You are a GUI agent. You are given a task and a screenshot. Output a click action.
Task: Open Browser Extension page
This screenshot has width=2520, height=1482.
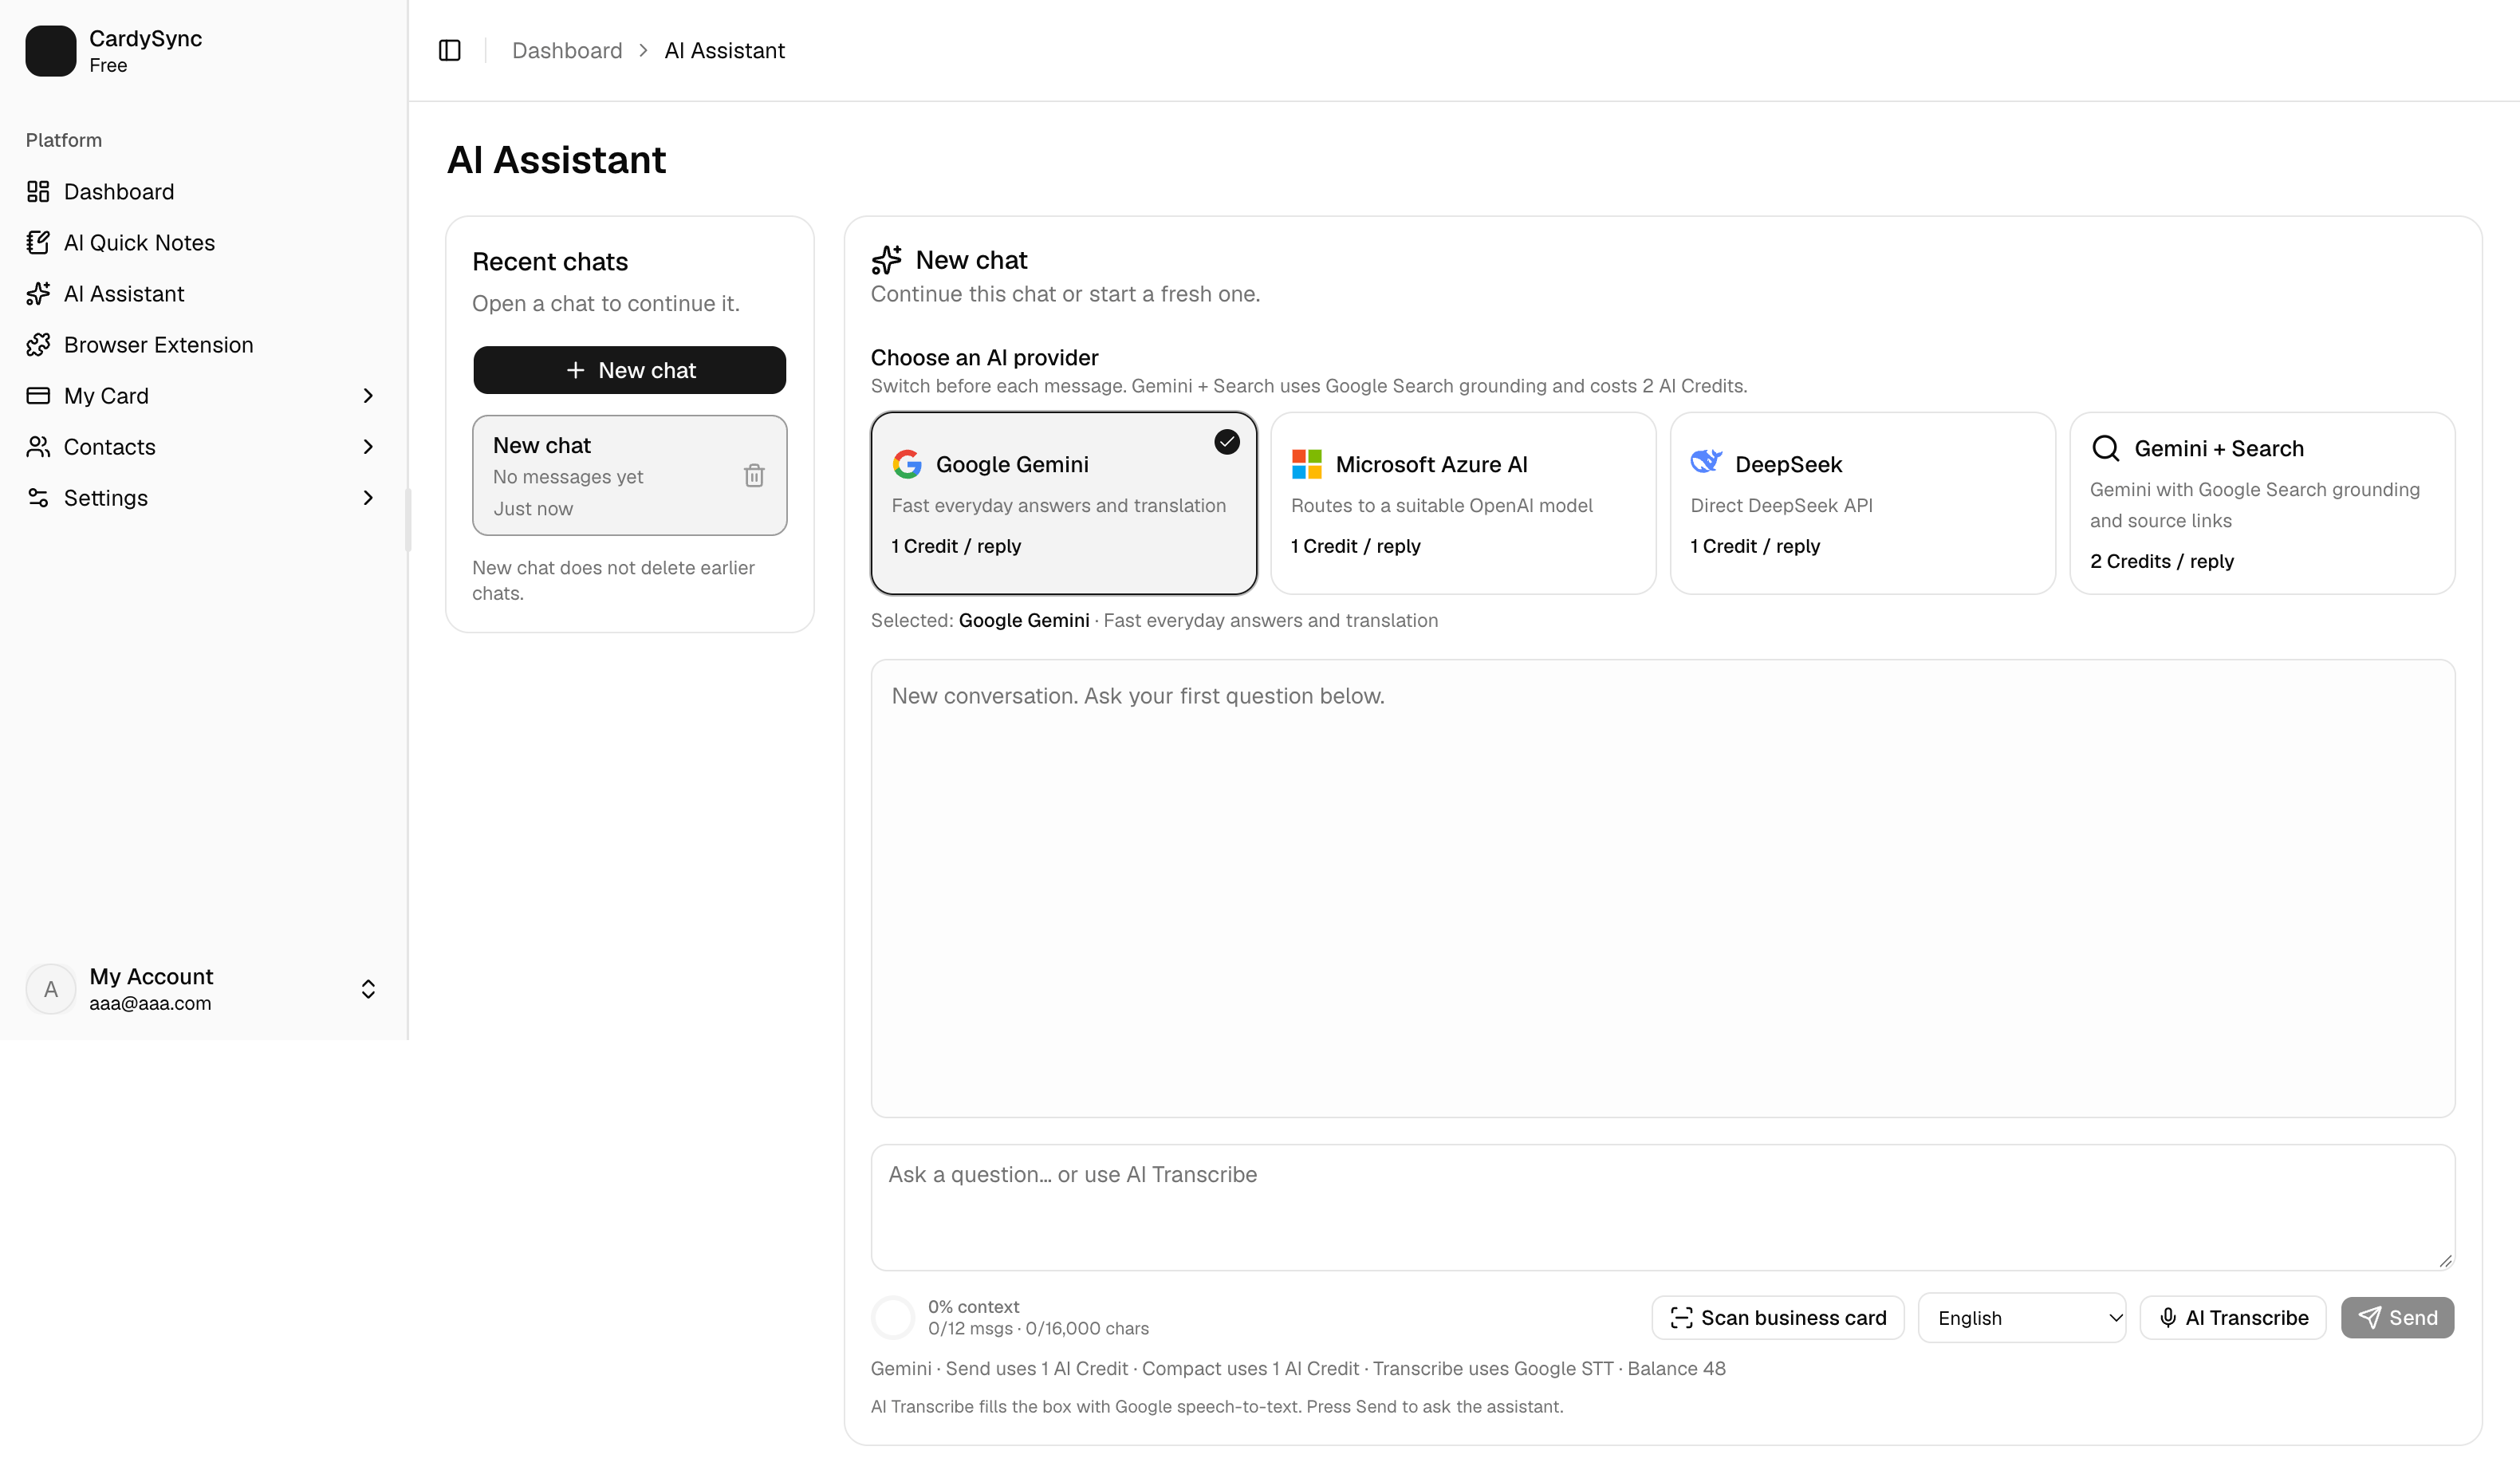pos(204,344)
